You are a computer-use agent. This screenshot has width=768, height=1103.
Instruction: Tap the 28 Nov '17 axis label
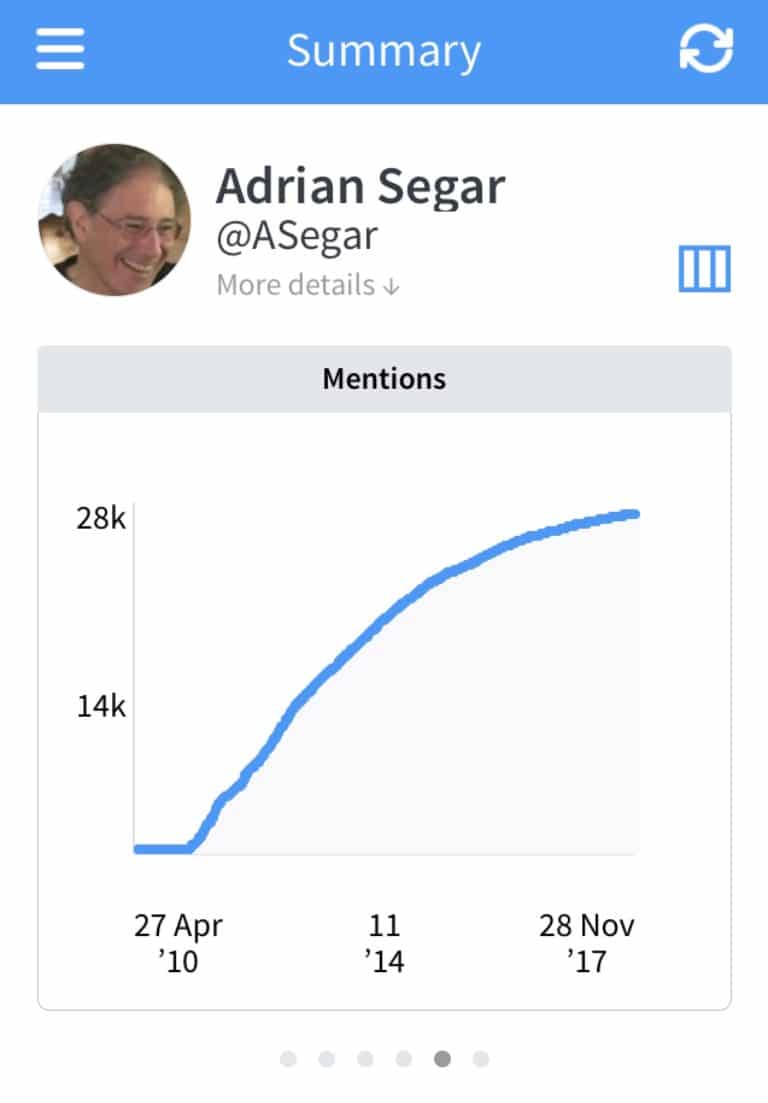click(587, 943)
